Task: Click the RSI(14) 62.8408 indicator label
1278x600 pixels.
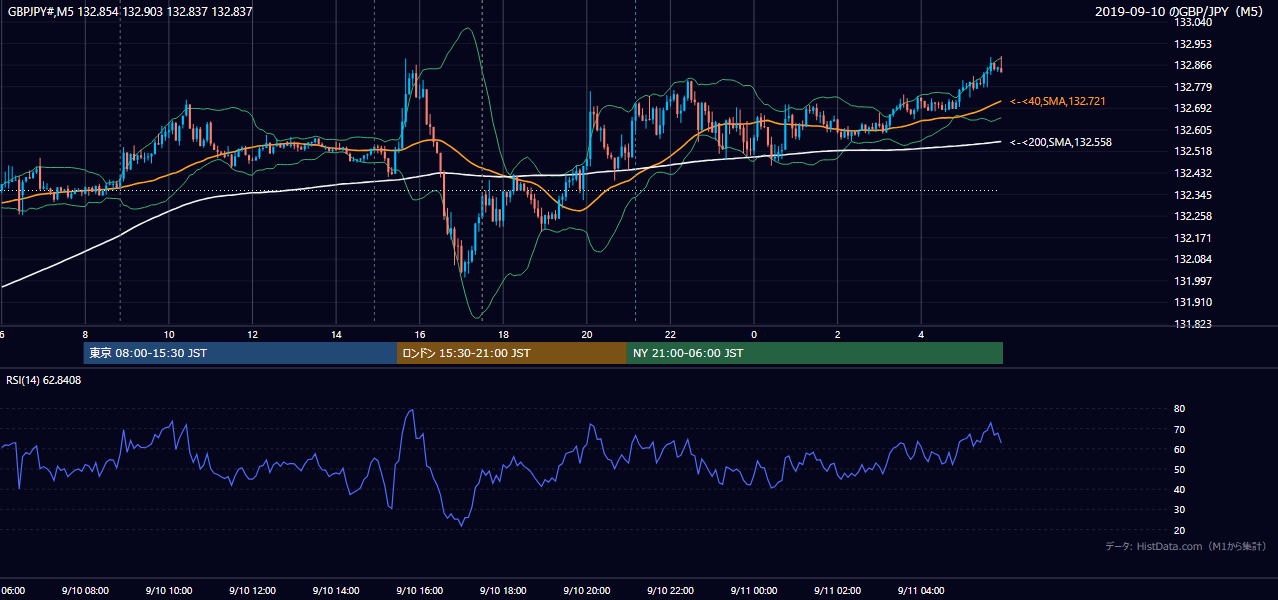Action: 44,380
